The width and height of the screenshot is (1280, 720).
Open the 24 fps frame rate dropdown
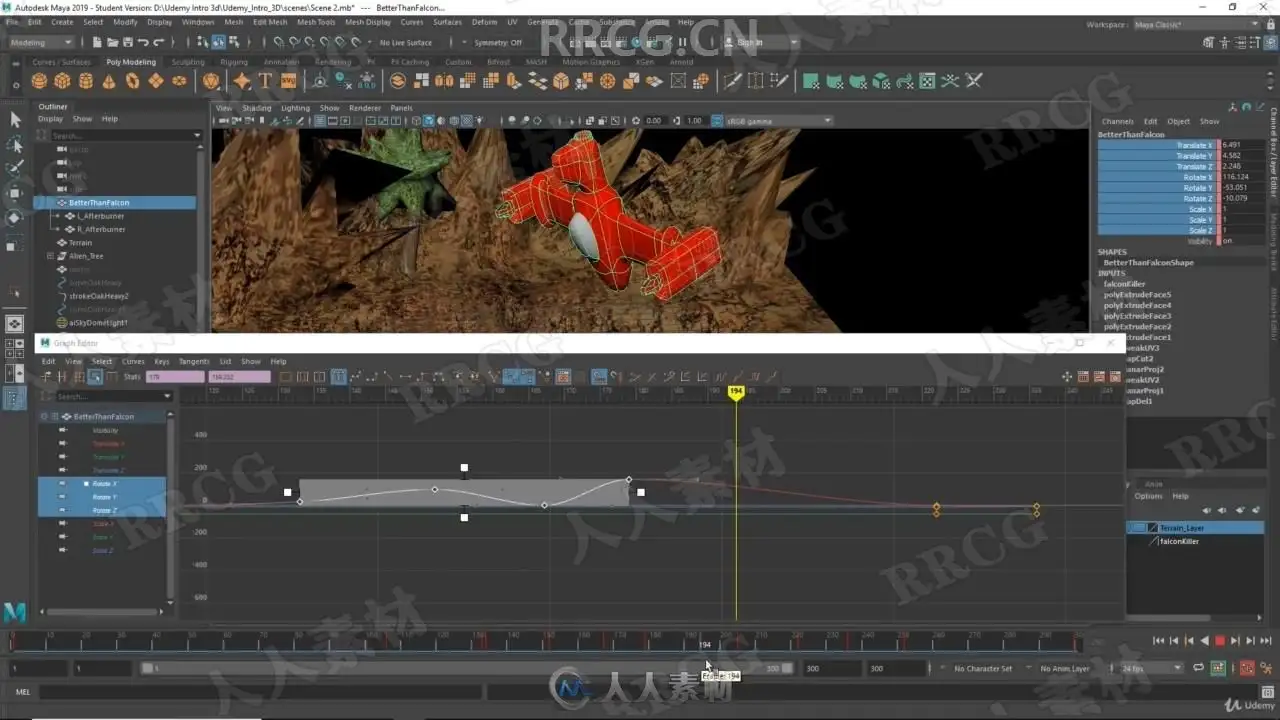tap(1151, 668)
